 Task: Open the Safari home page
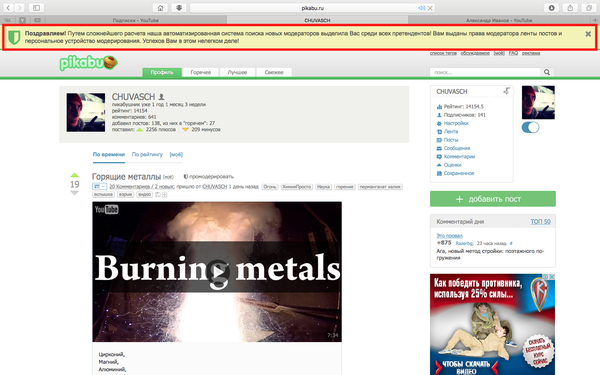click(x=160, y=8)
